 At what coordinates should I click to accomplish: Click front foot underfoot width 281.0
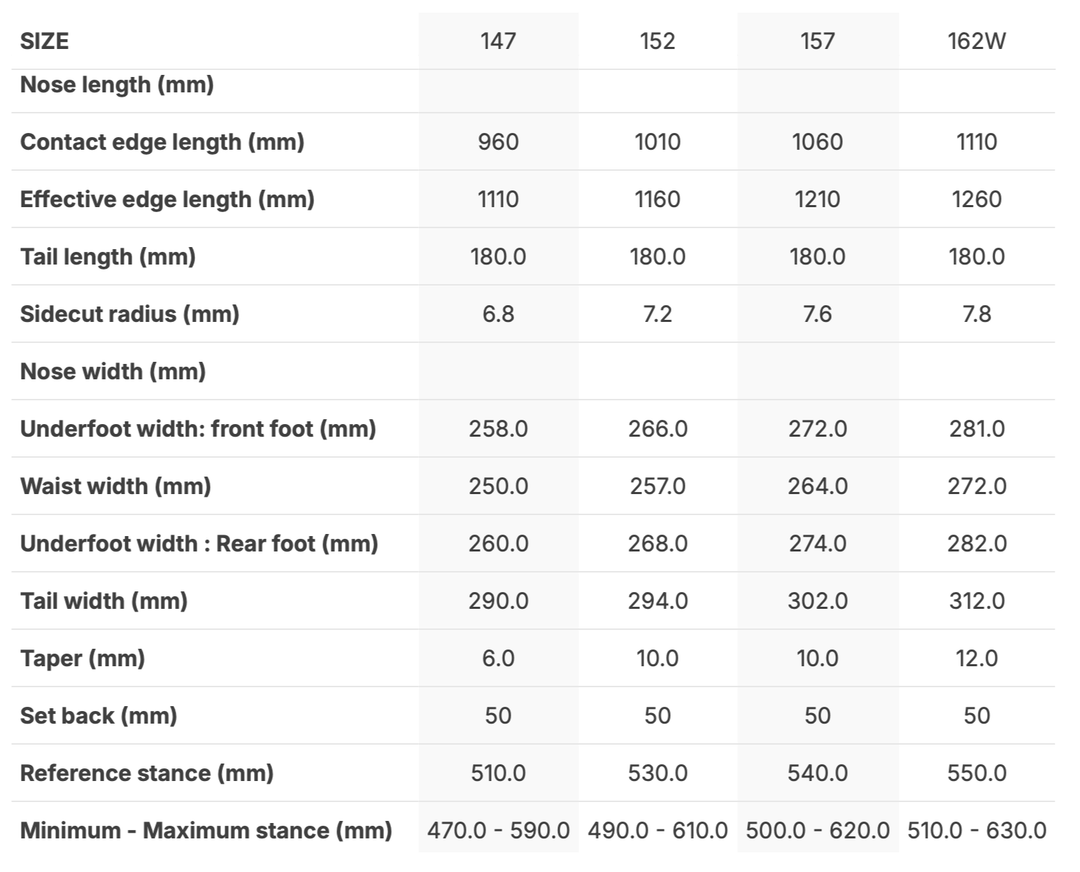point(976,429)
